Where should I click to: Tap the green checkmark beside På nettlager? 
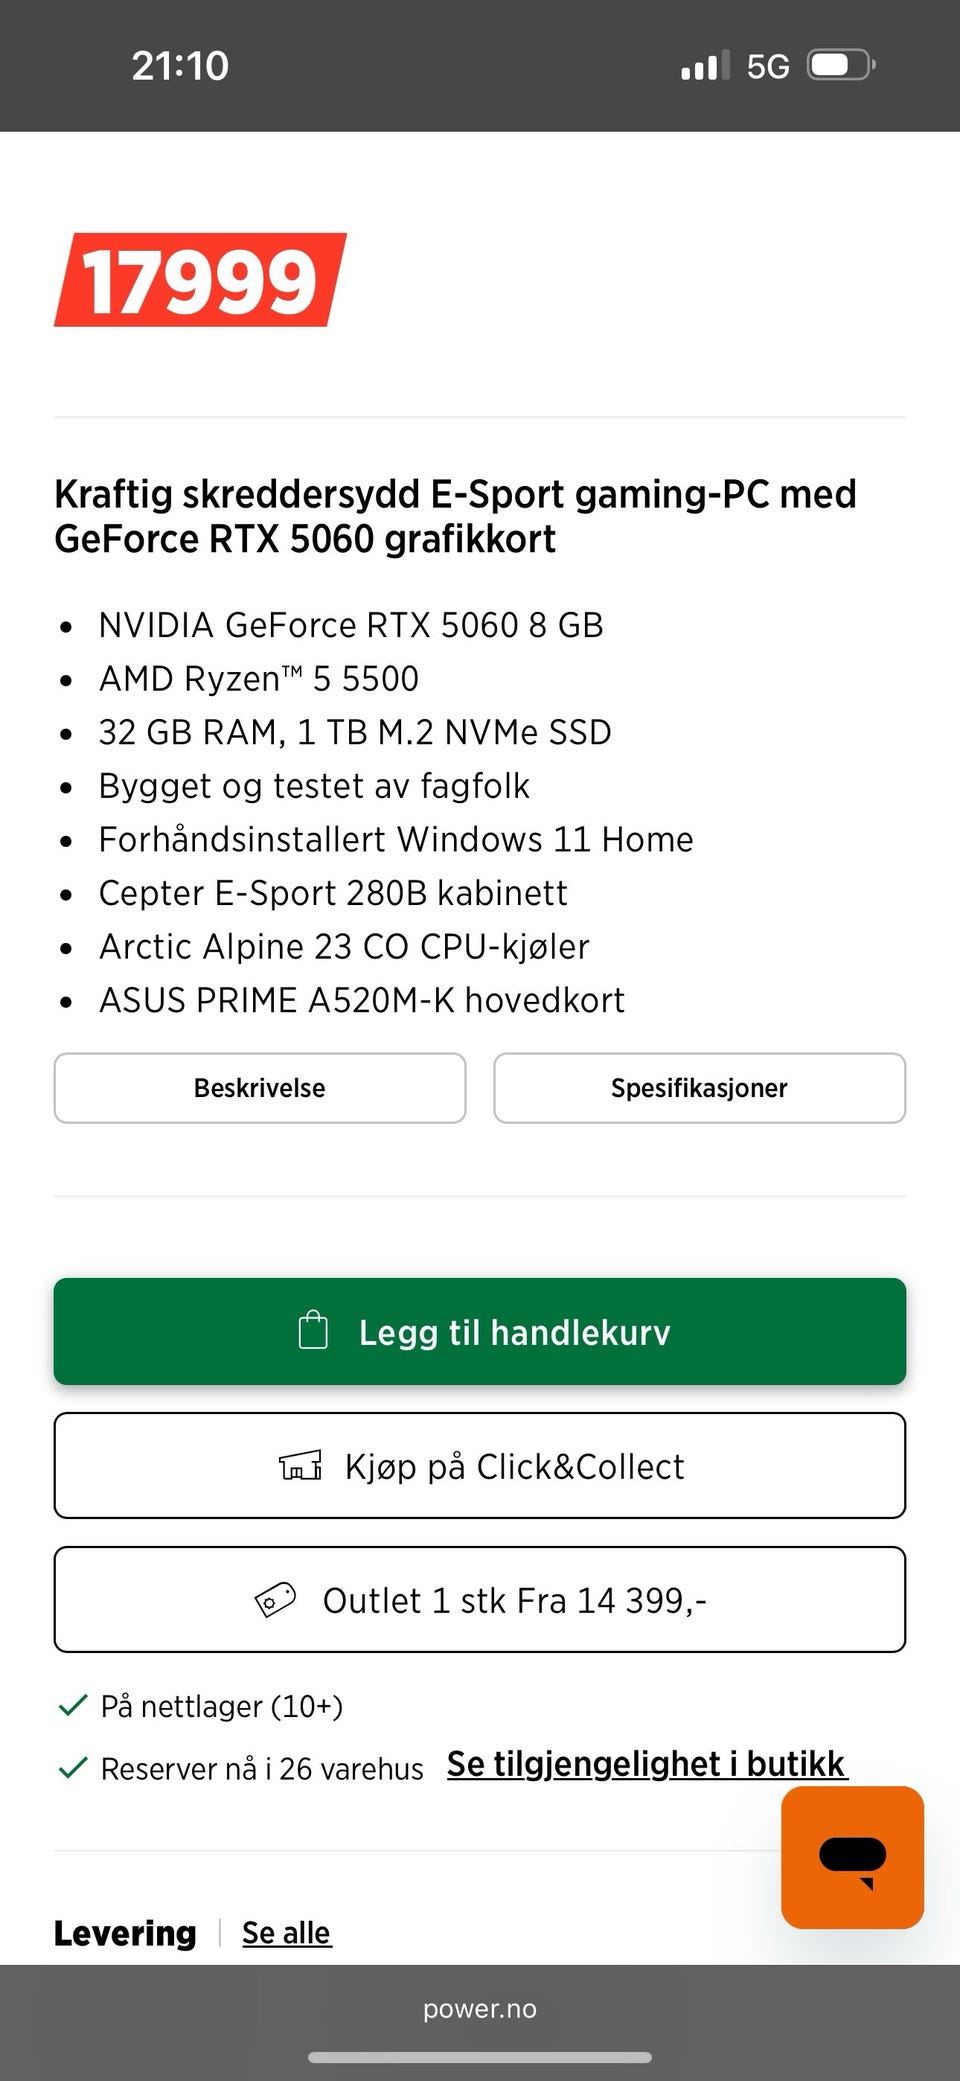(73, 1706)
